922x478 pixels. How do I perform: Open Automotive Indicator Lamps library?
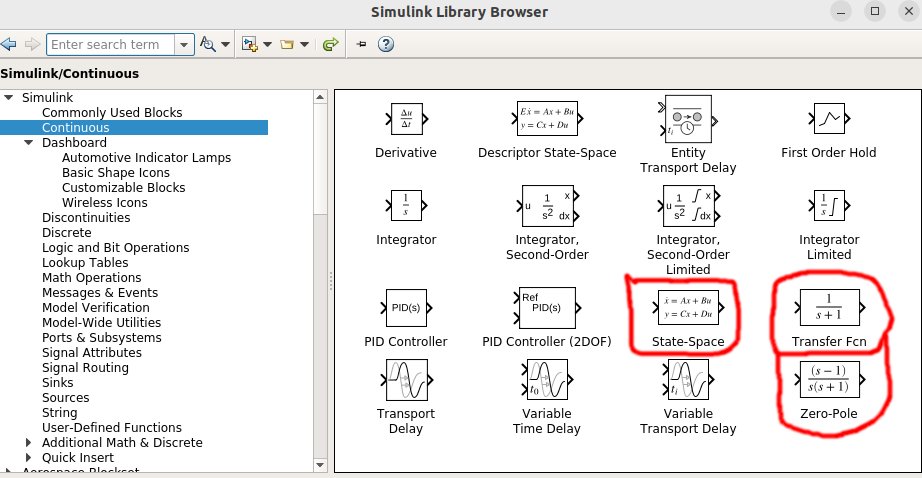click(146, 158)
